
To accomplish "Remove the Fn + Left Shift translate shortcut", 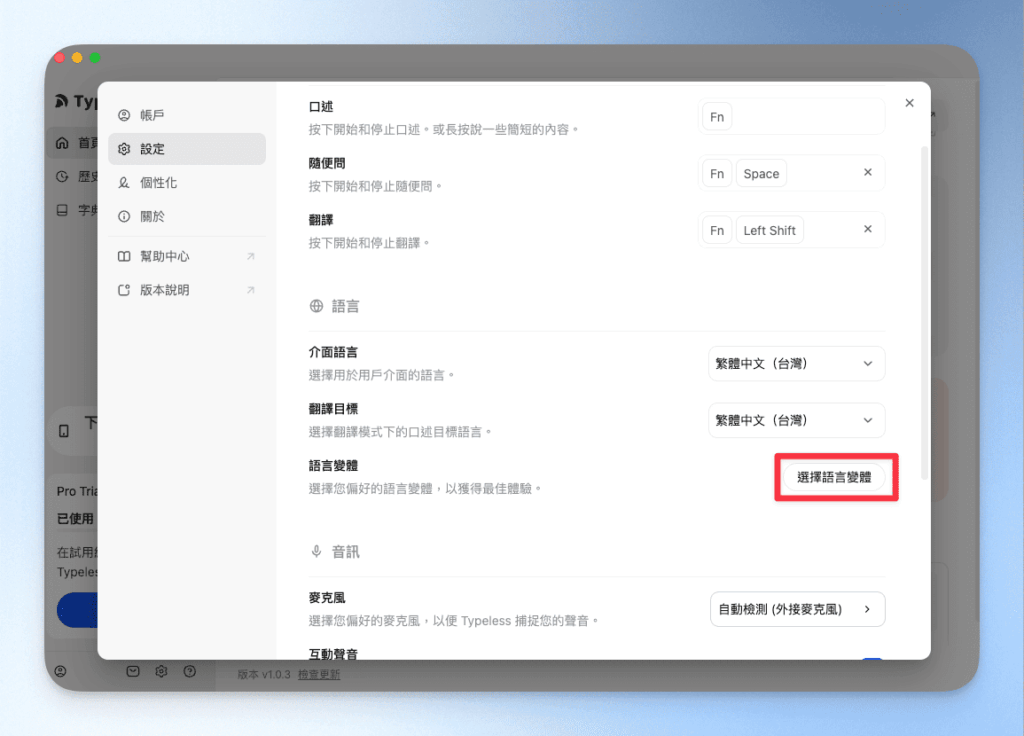I will (866, 229).
